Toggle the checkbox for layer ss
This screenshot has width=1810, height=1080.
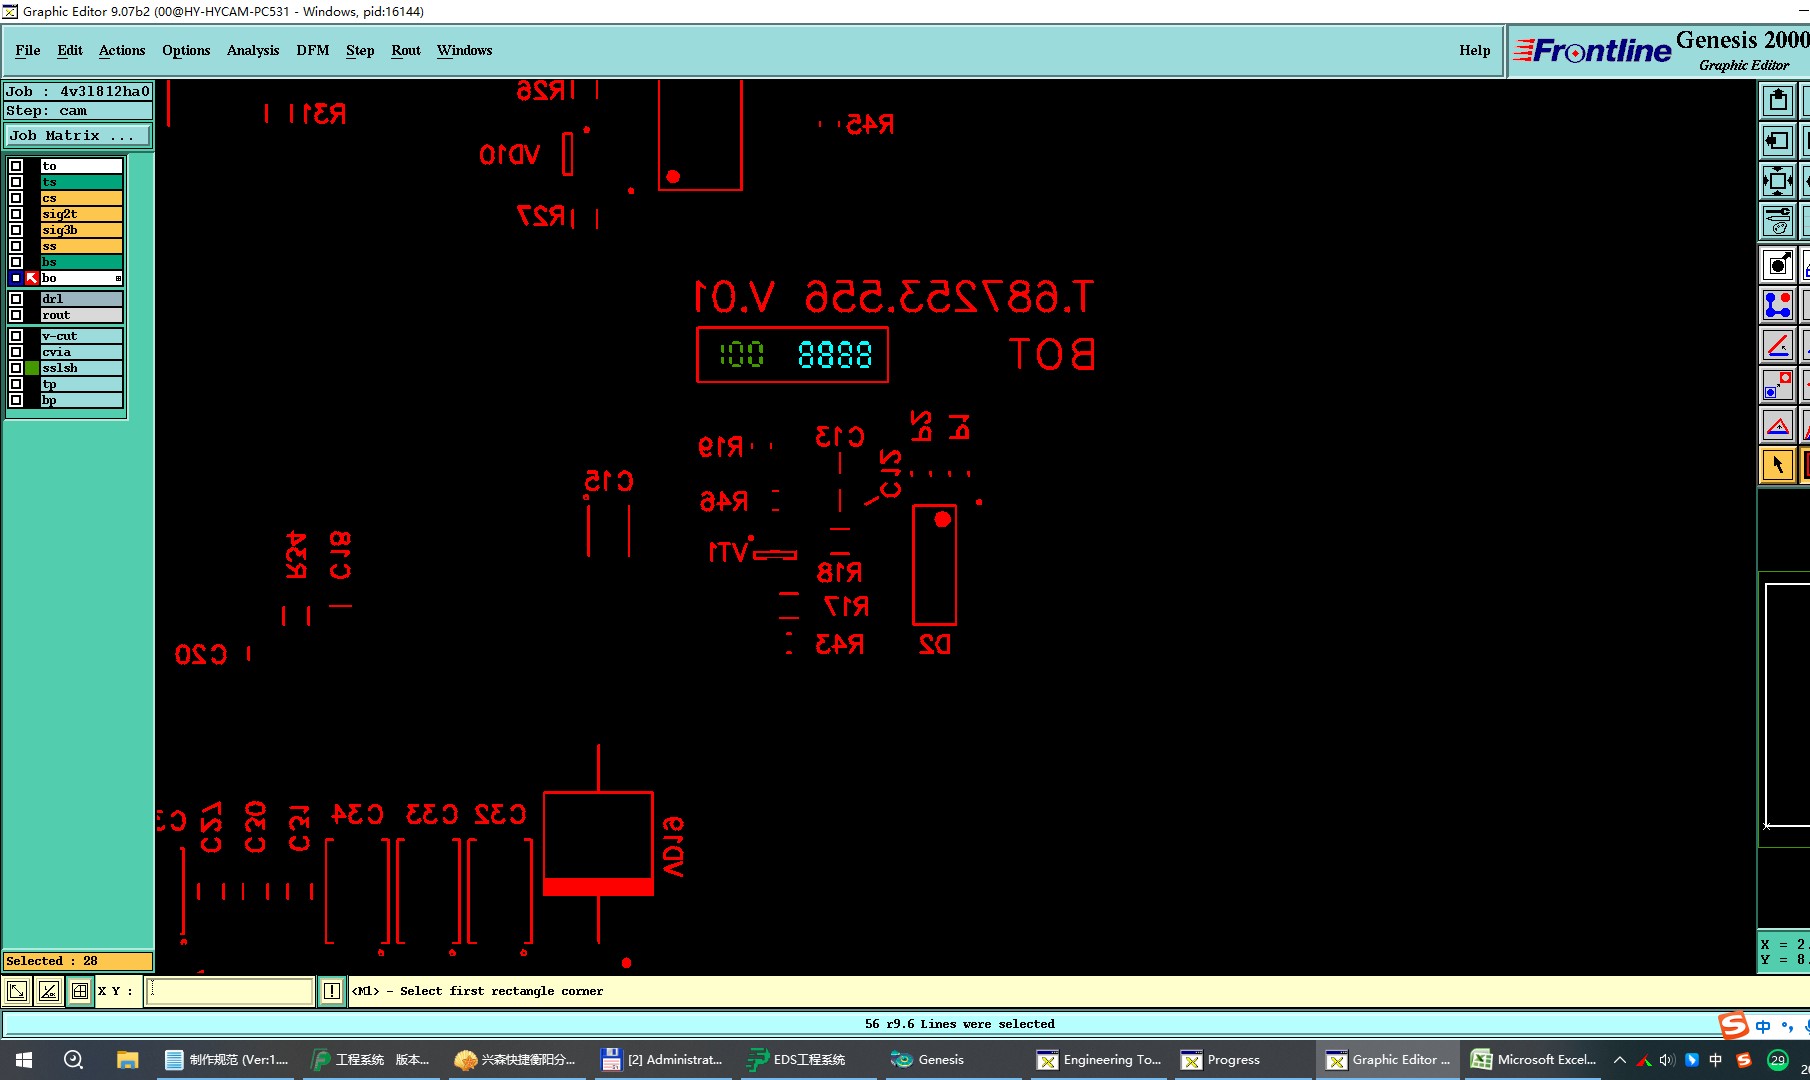click(16, 246)
